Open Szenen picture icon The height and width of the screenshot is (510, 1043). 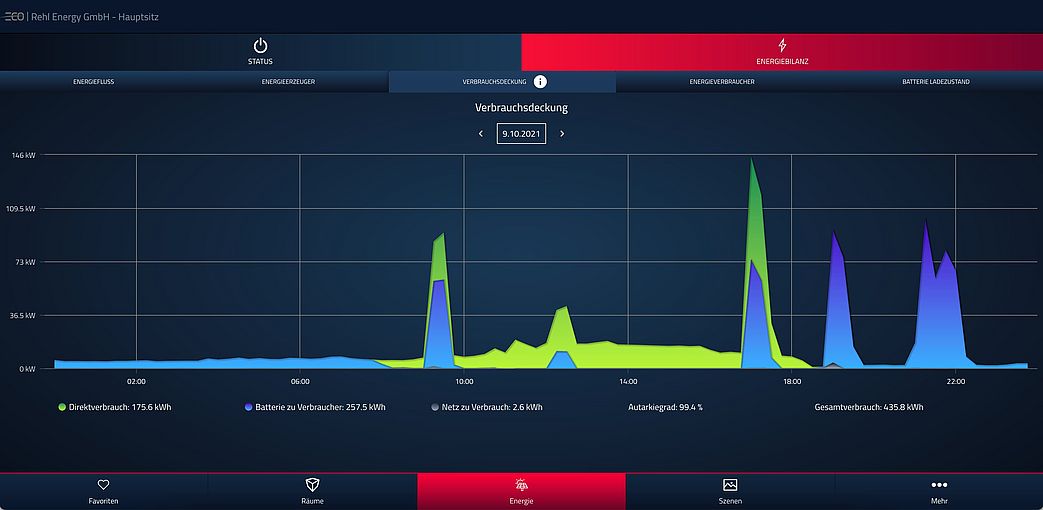point(730,485)
